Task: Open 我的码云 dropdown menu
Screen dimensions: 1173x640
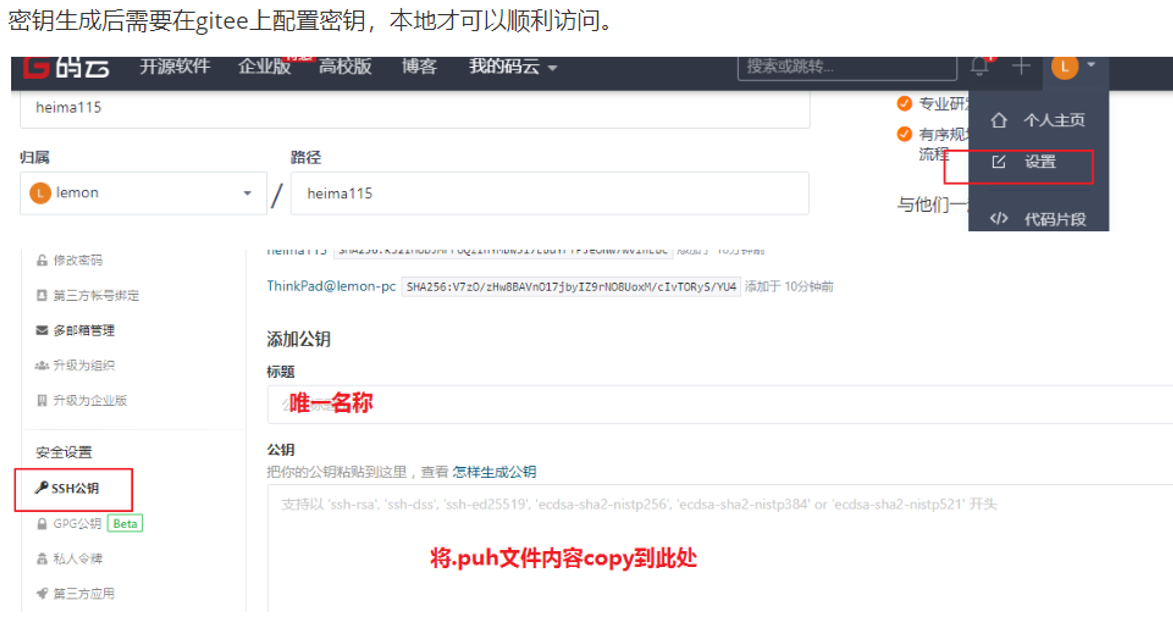Action: 512,67
